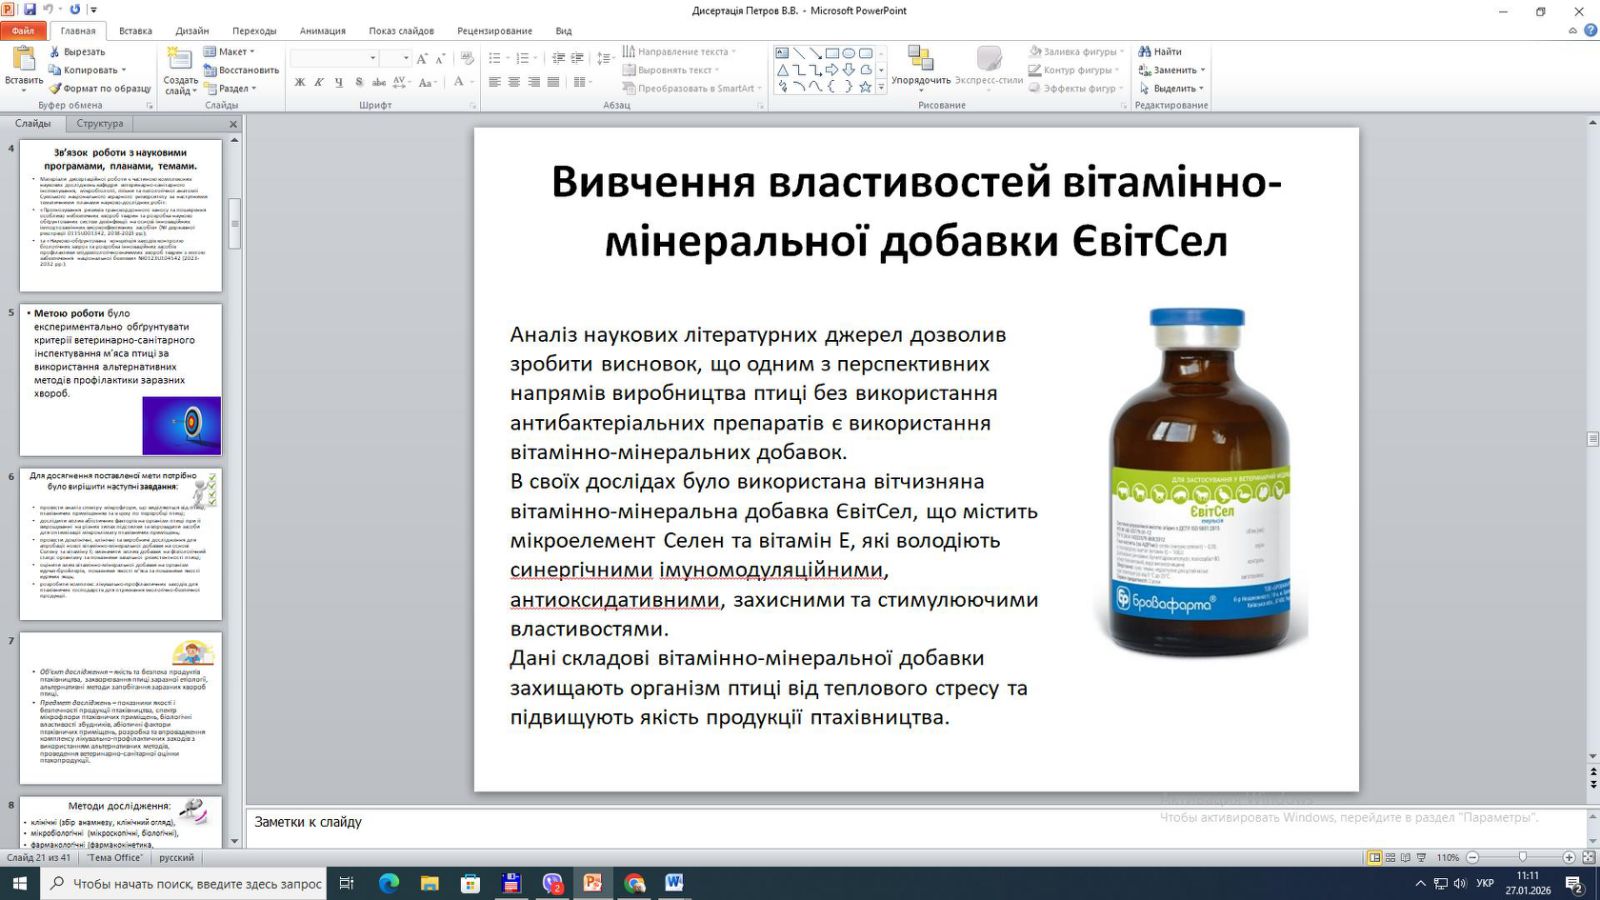
Task: Click the zoom slider handle
Action: [x=1522, y=858]
